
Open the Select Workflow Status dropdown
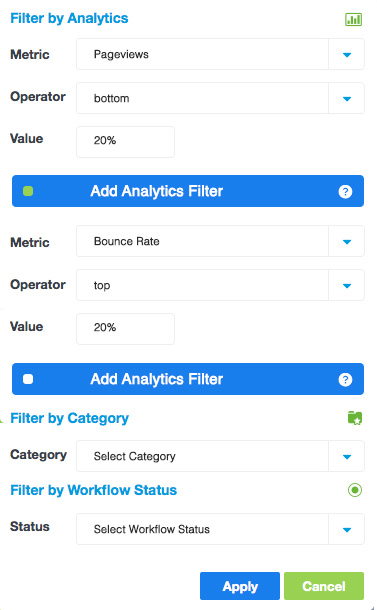tap(220, 529)
